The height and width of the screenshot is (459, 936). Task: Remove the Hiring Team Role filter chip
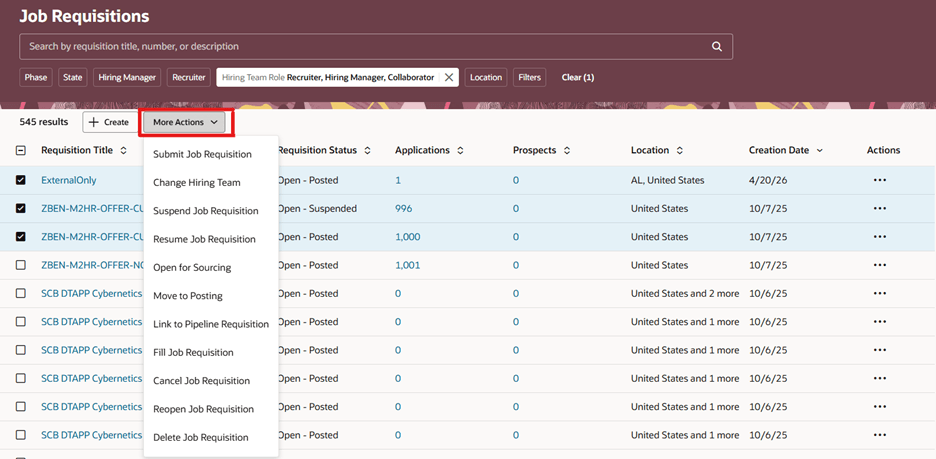449,78
